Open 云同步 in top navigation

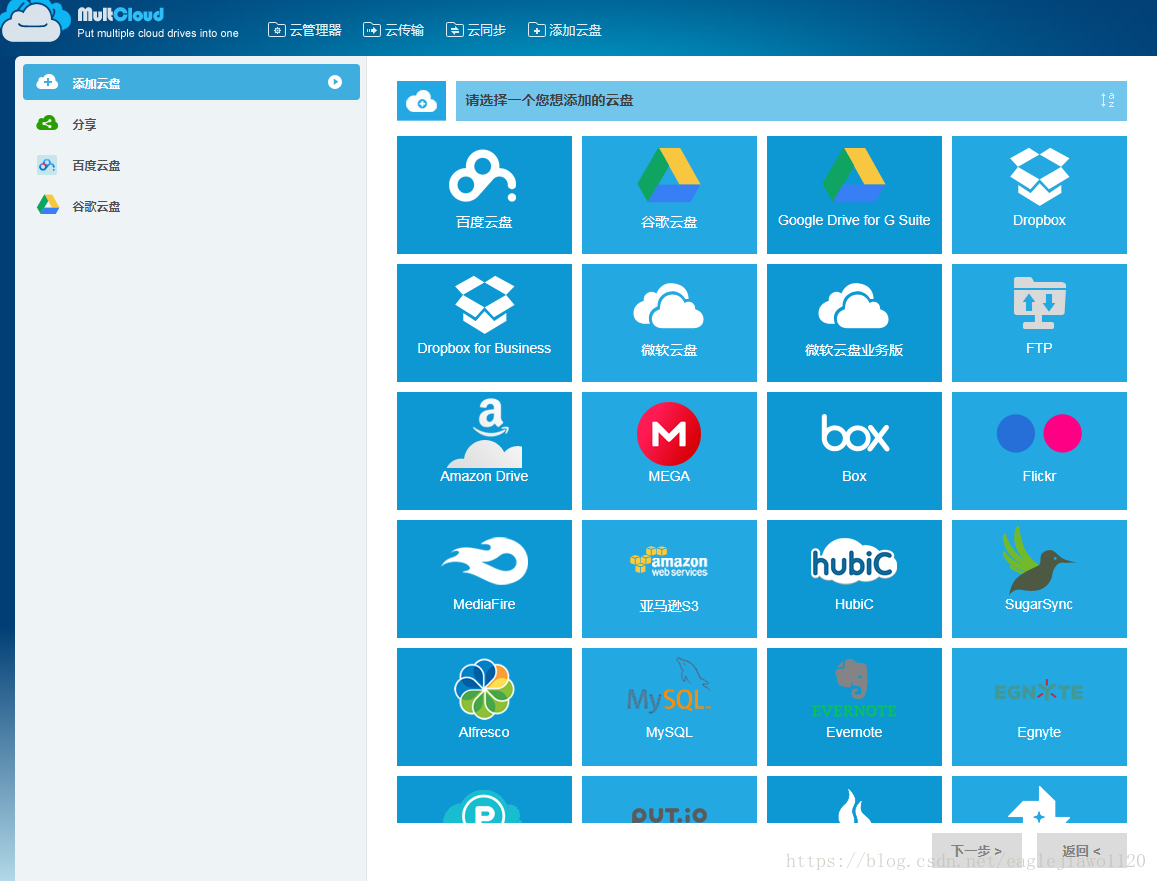[x=476, y=30]
